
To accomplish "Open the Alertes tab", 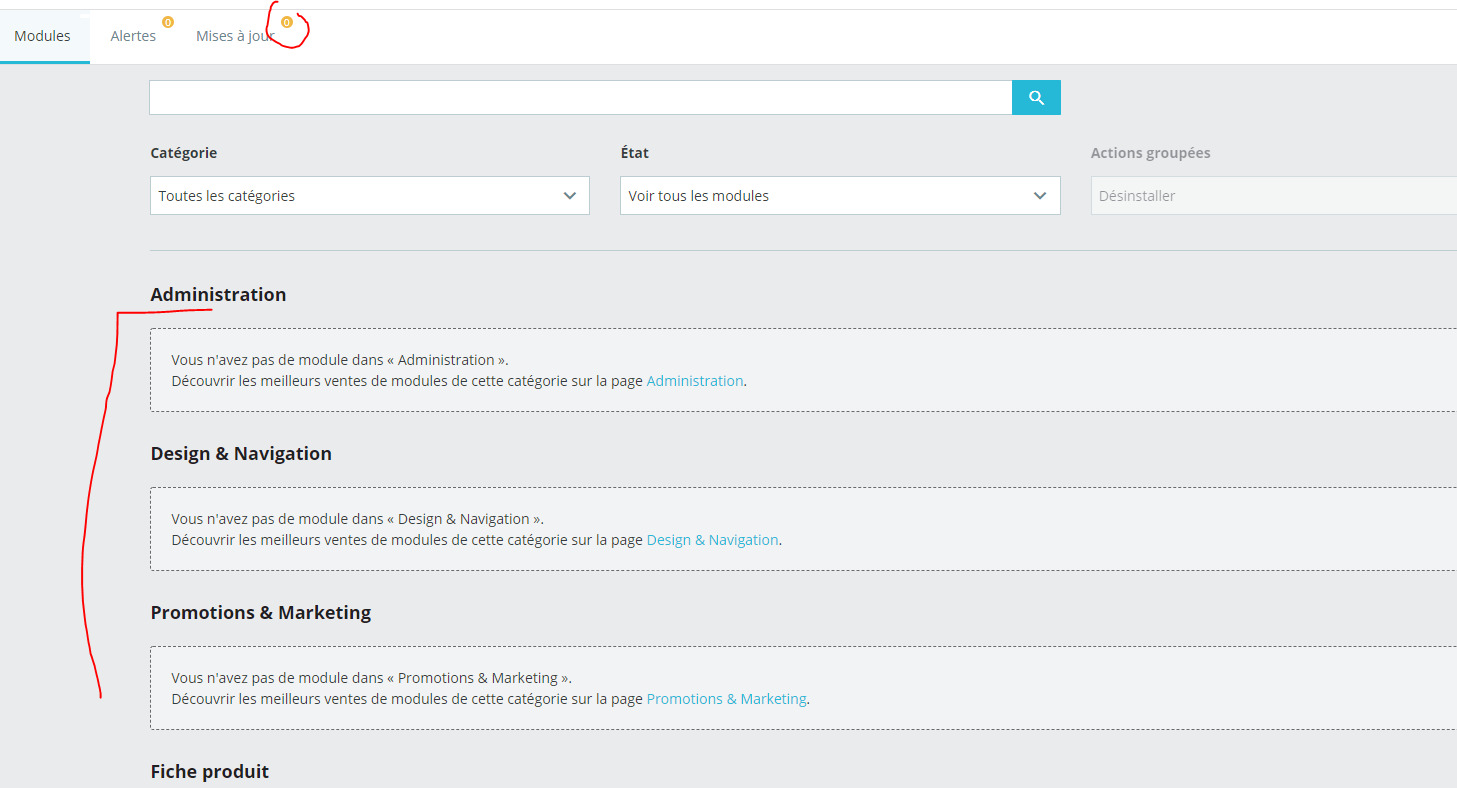I will point(133,36).
